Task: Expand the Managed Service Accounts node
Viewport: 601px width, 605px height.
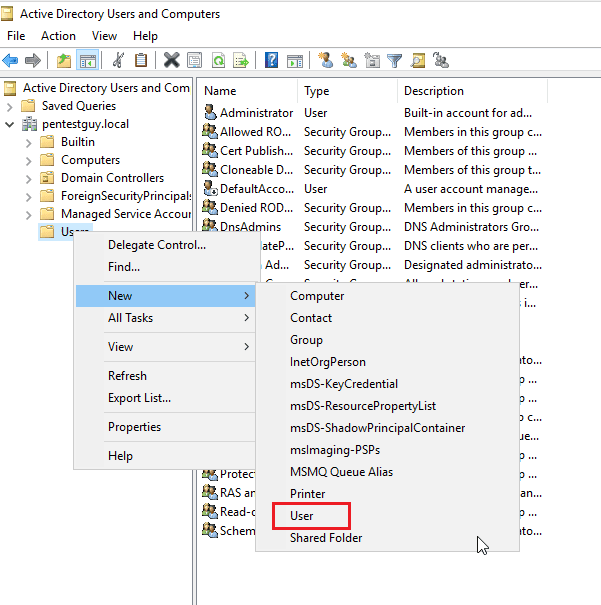Action: (29, 215)
